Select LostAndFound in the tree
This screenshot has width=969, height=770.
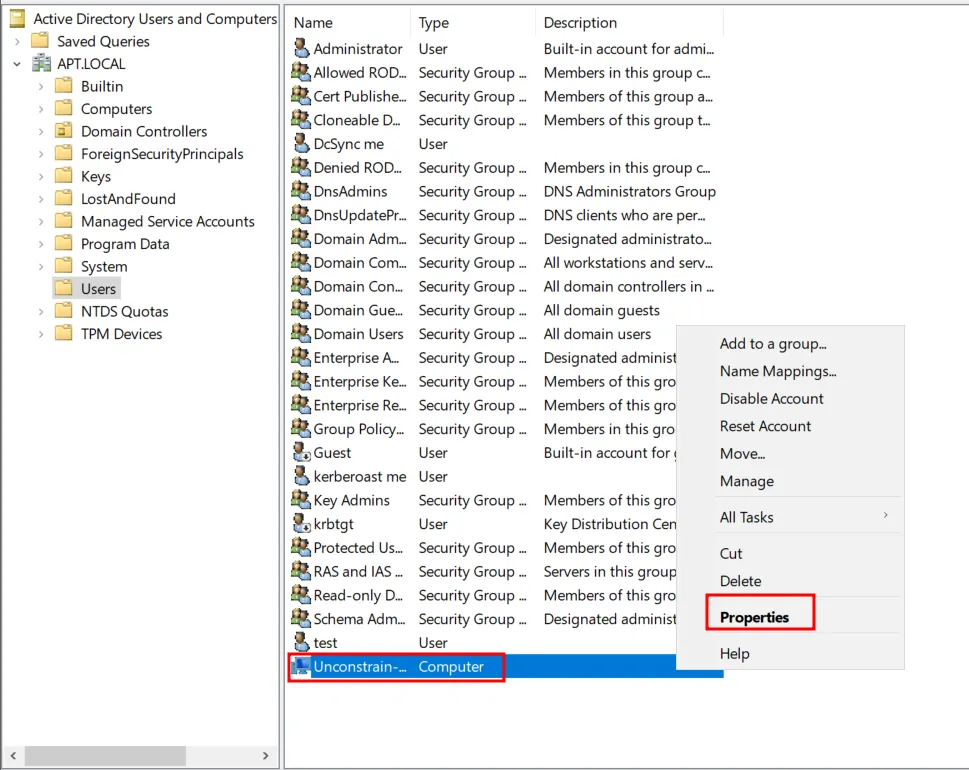[x=128, y=199]
